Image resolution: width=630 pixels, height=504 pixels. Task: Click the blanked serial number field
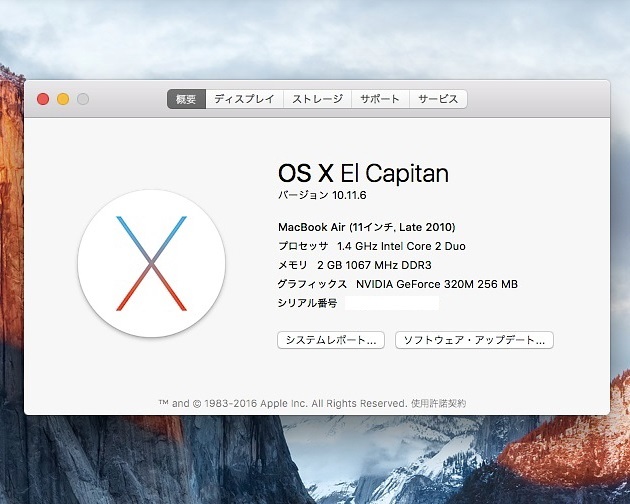(392, 303)
